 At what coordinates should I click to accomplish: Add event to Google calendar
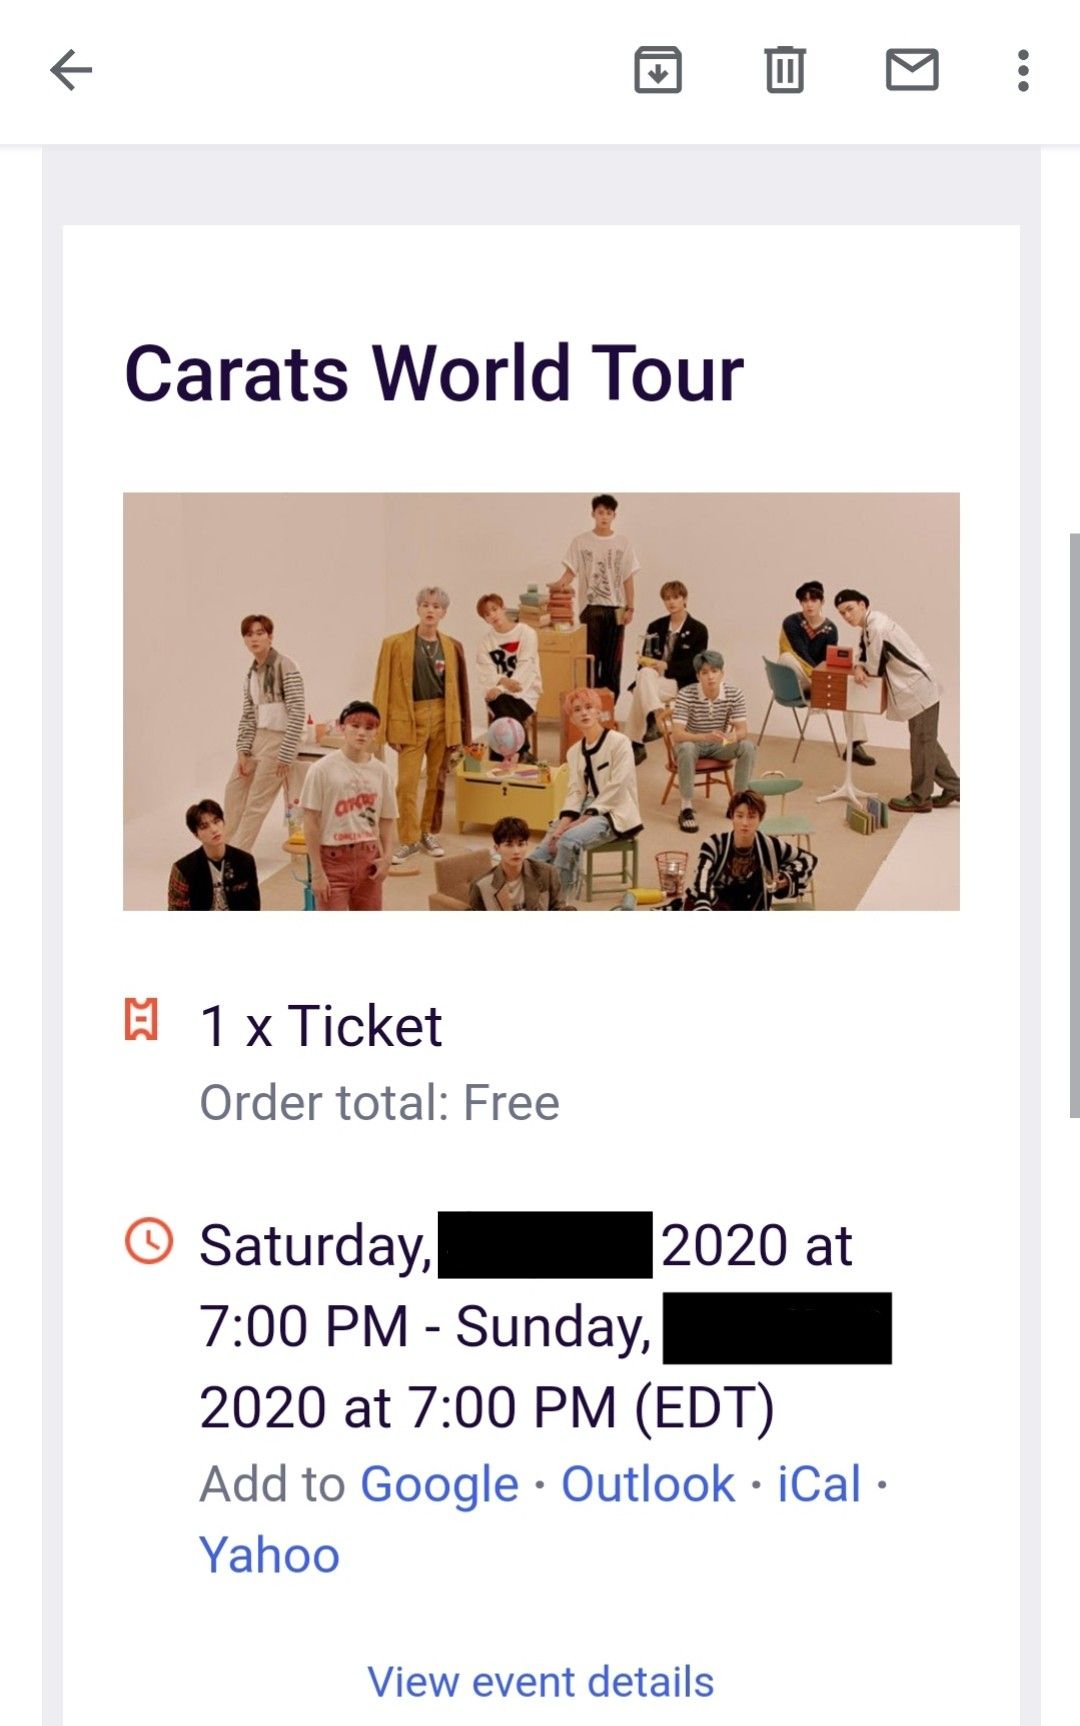tap(439, 1484)
